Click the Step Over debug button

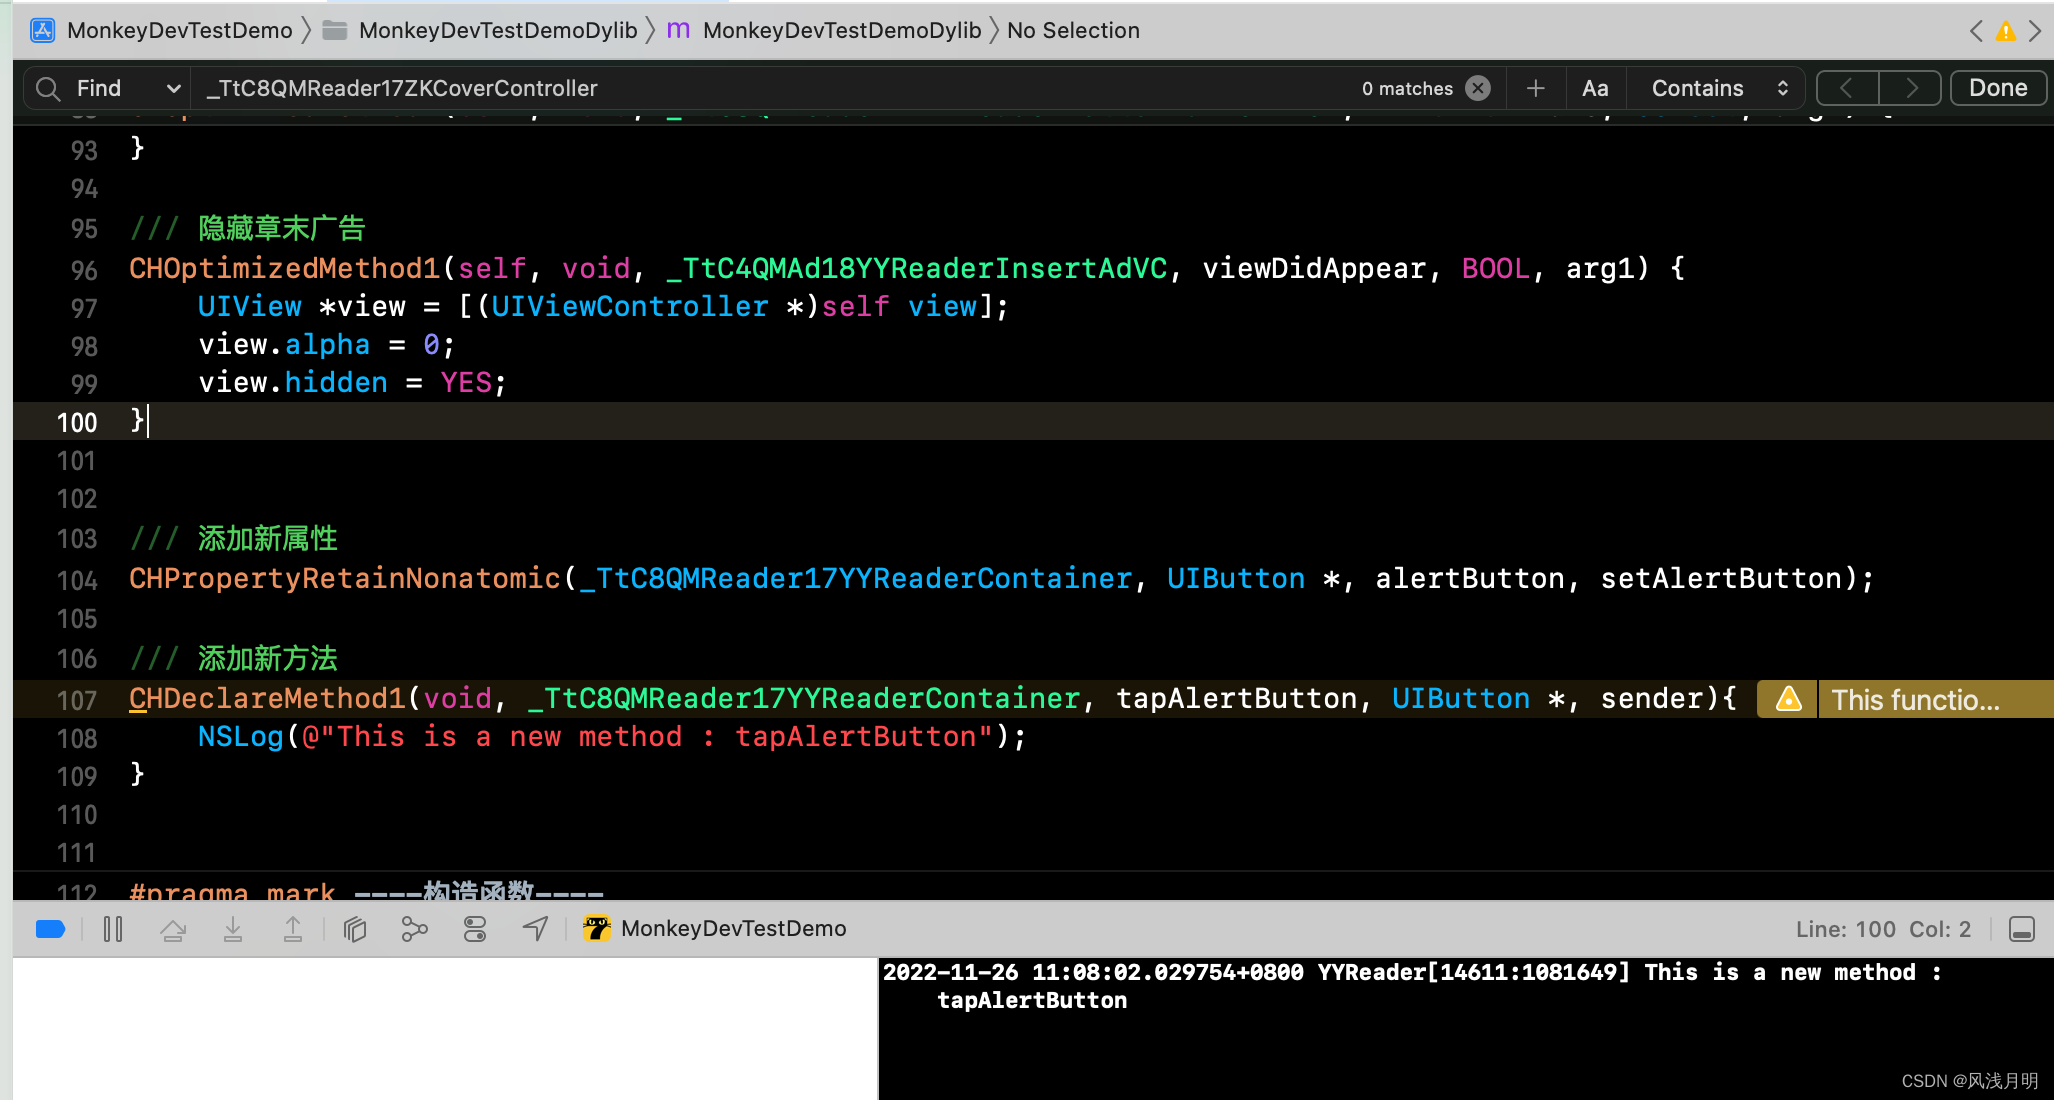coord(173,929)
